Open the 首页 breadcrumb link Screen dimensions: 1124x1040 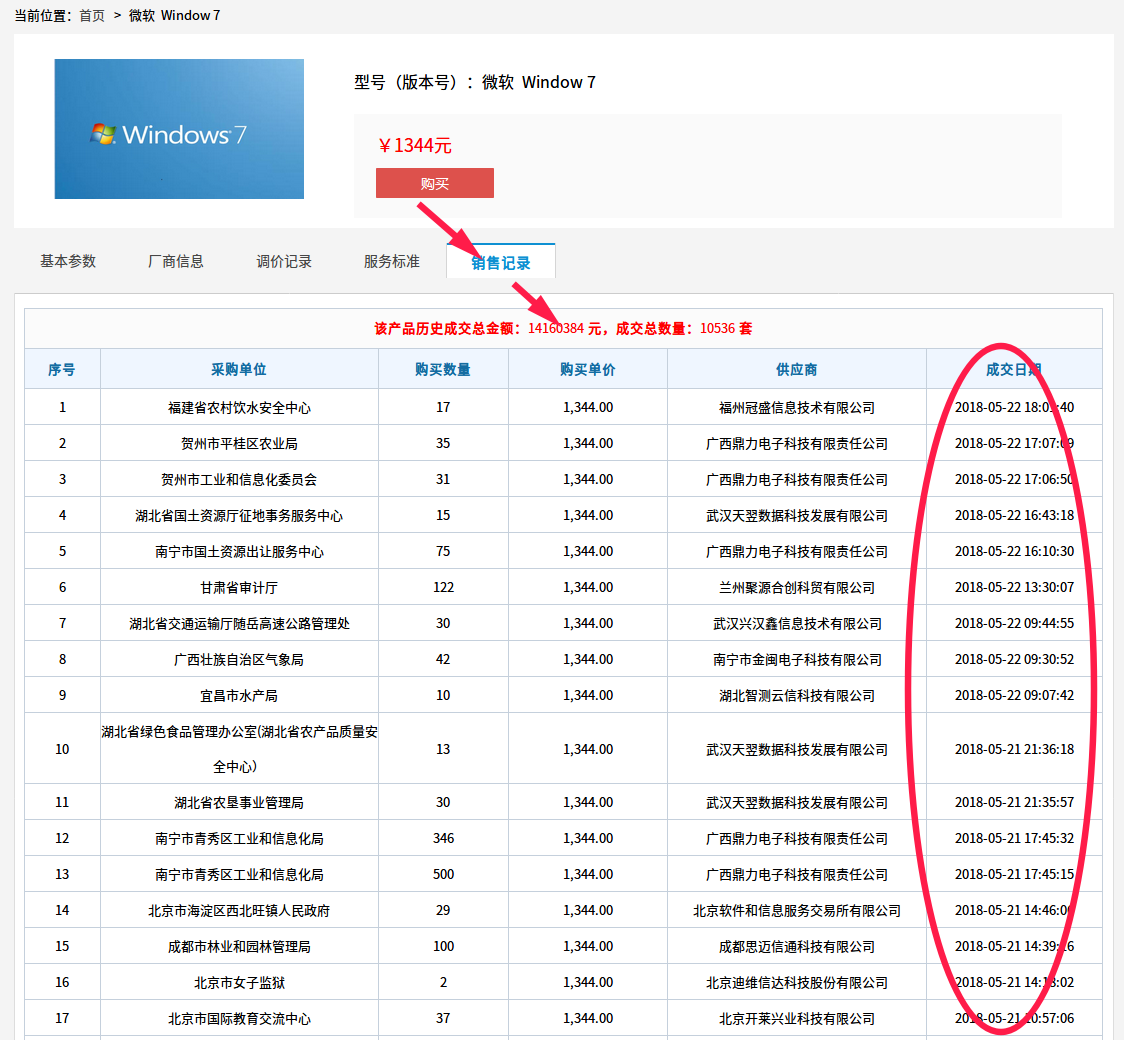(x=92, y=16)
